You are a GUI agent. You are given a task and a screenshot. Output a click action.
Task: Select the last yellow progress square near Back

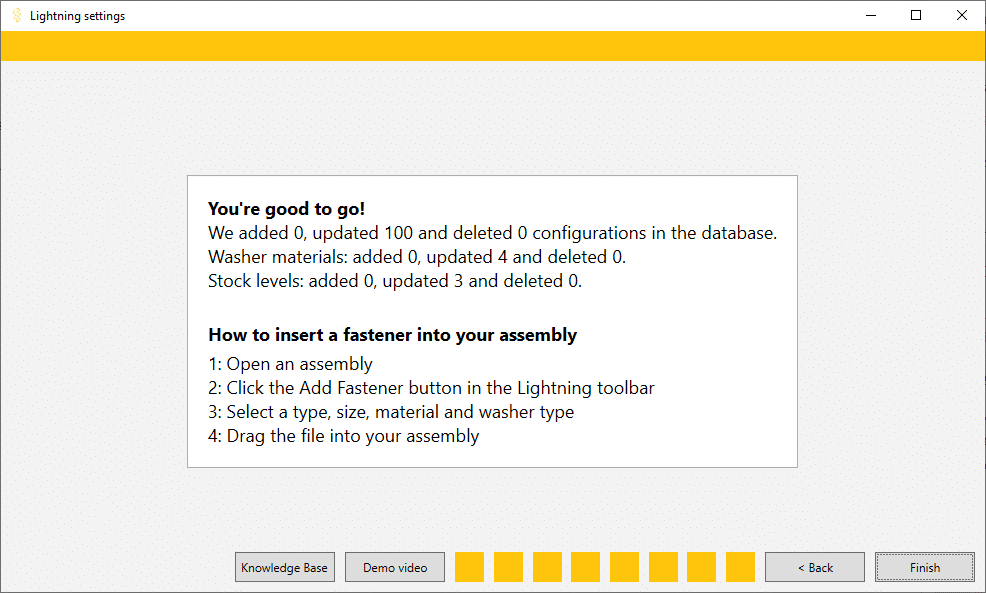pyautogui.click(x=740, y=567)
